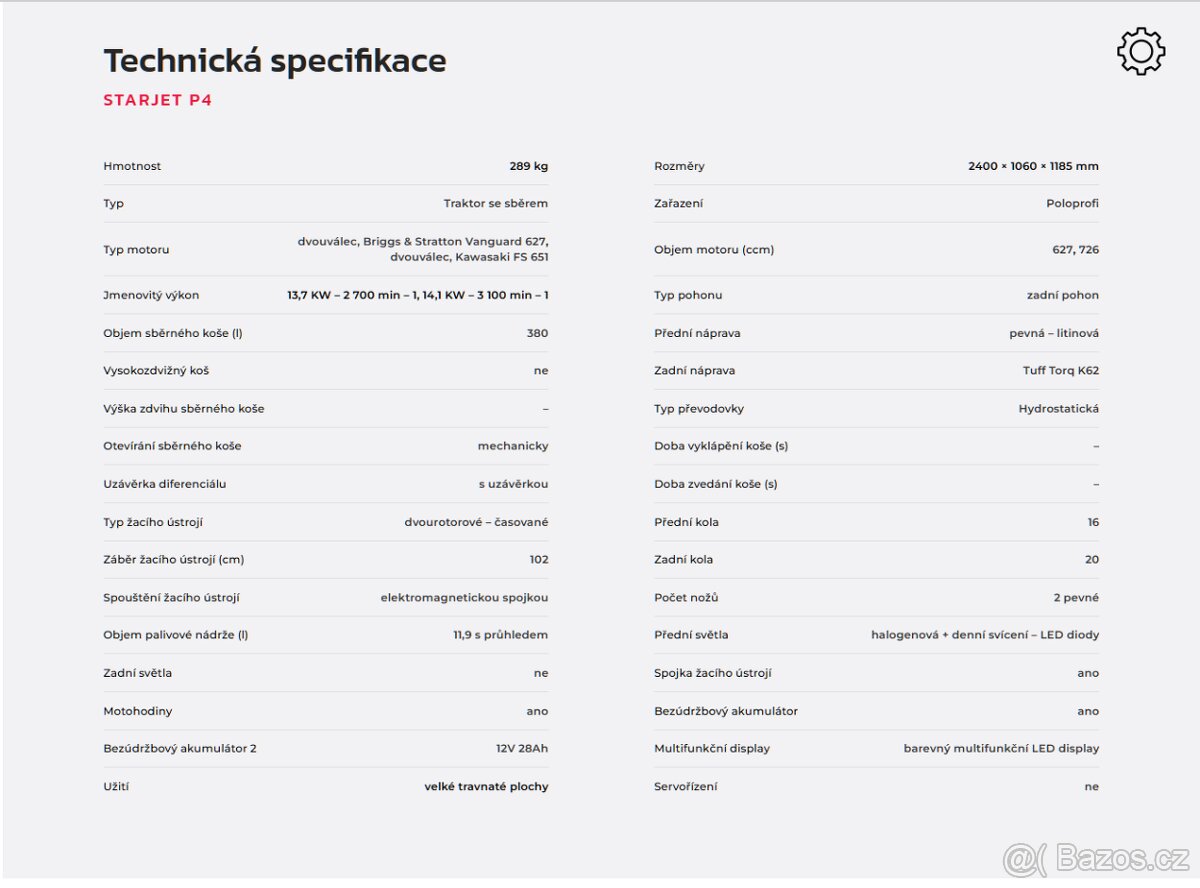
Task: Select the Technická specifikace heading
Action: coord(275,61)
